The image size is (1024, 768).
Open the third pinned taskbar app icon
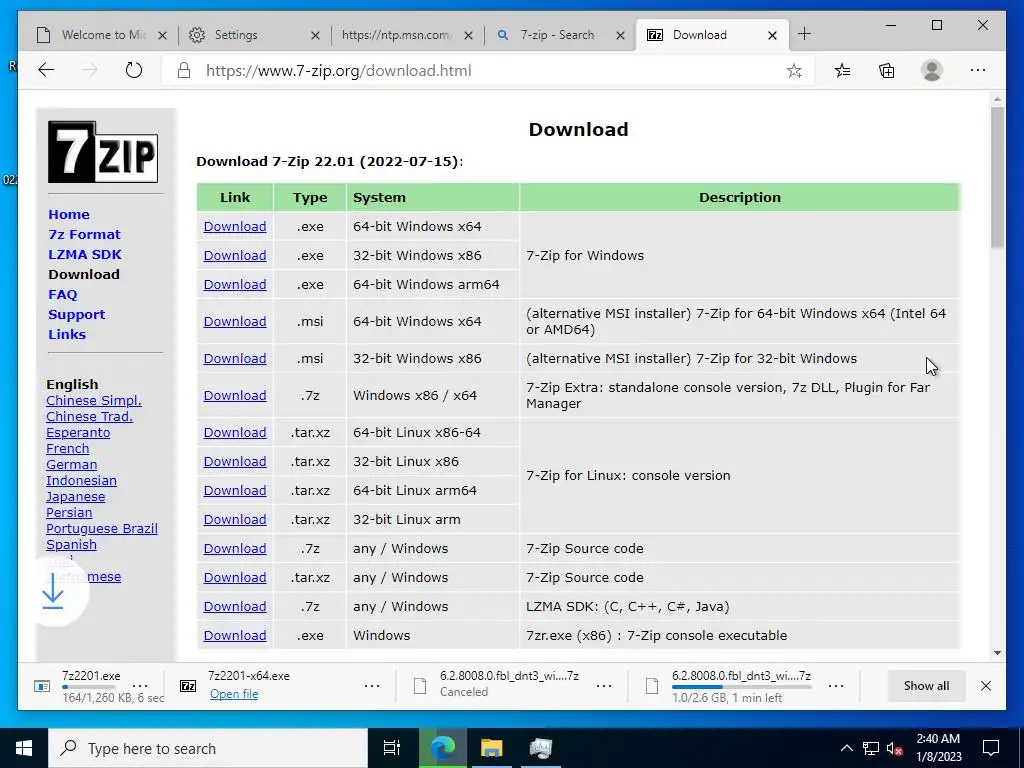click(x=541, y=748)
